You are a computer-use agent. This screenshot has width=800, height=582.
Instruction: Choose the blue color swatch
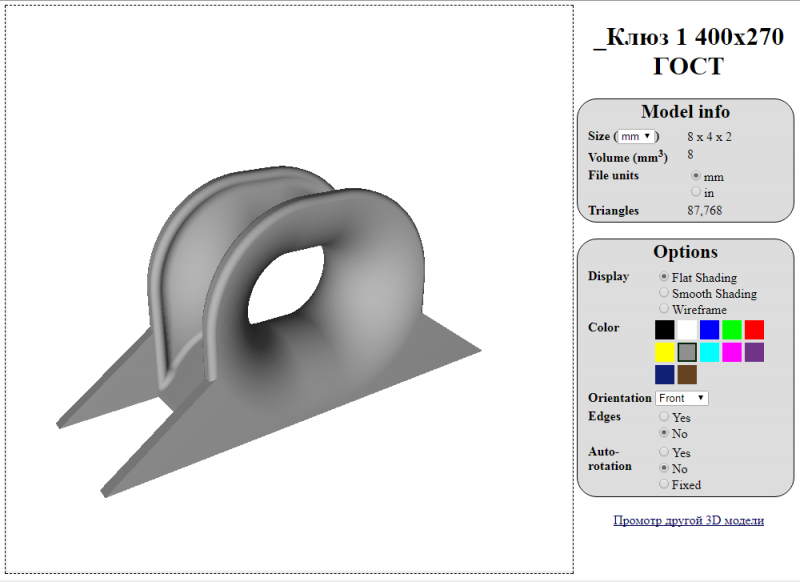709,329
